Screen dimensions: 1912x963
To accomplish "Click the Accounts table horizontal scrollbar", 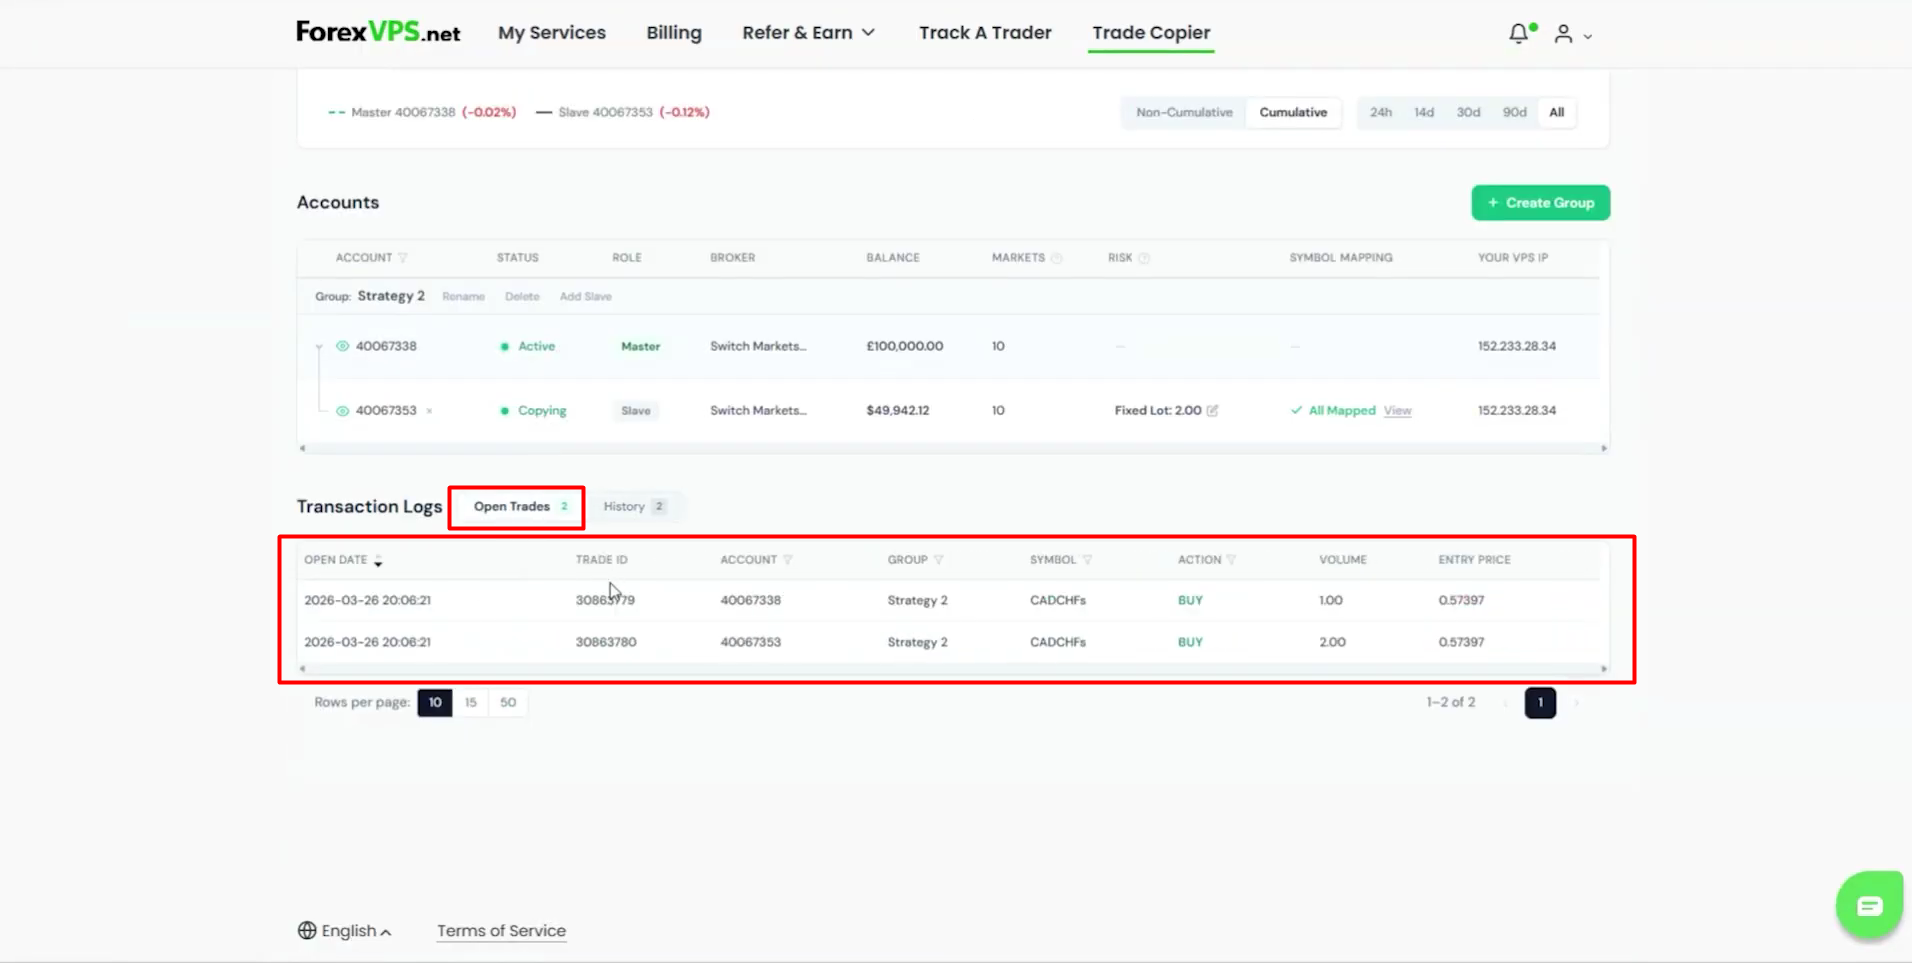I will click(953, 448).
